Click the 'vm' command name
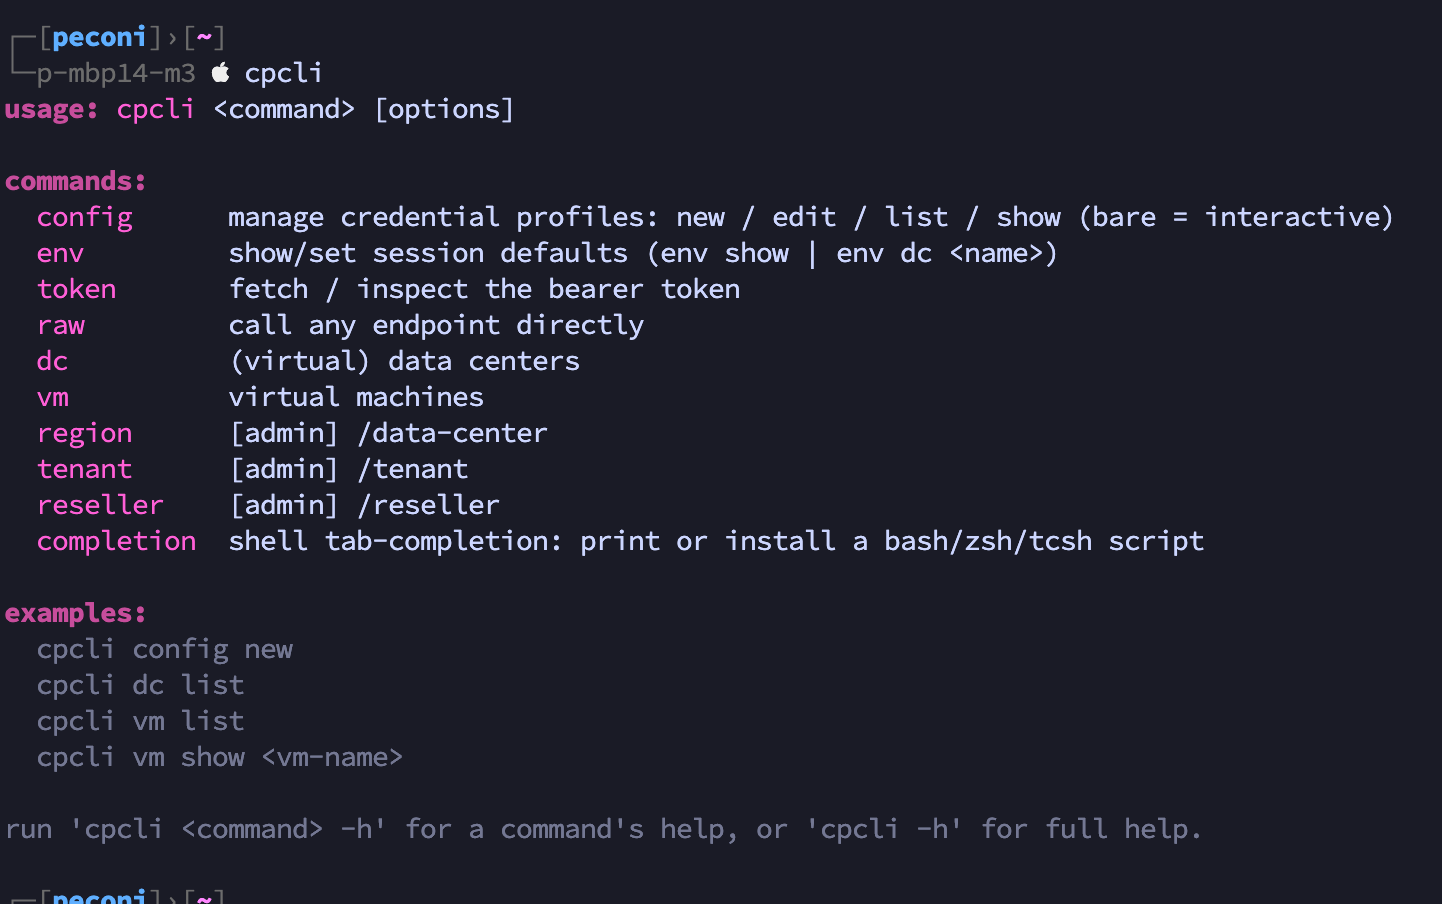 pos(53,398)
